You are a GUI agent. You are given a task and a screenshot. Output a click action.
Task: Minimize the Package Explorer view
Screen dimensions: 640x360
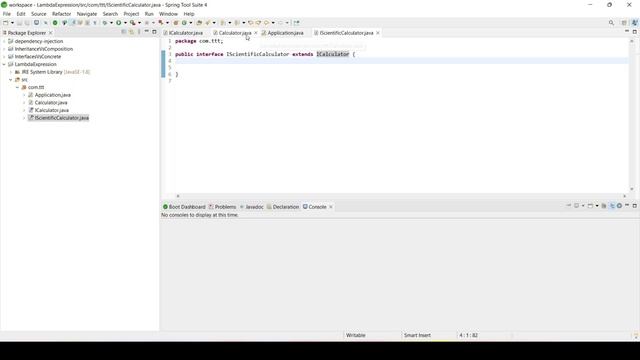pos(147,32)
